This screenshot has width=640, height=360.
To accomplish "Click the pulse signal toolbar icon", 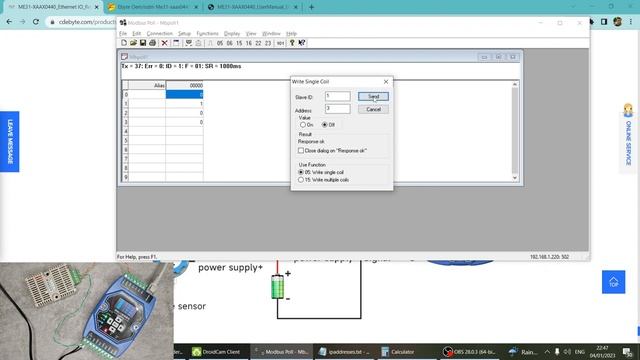I will (210, 43).
